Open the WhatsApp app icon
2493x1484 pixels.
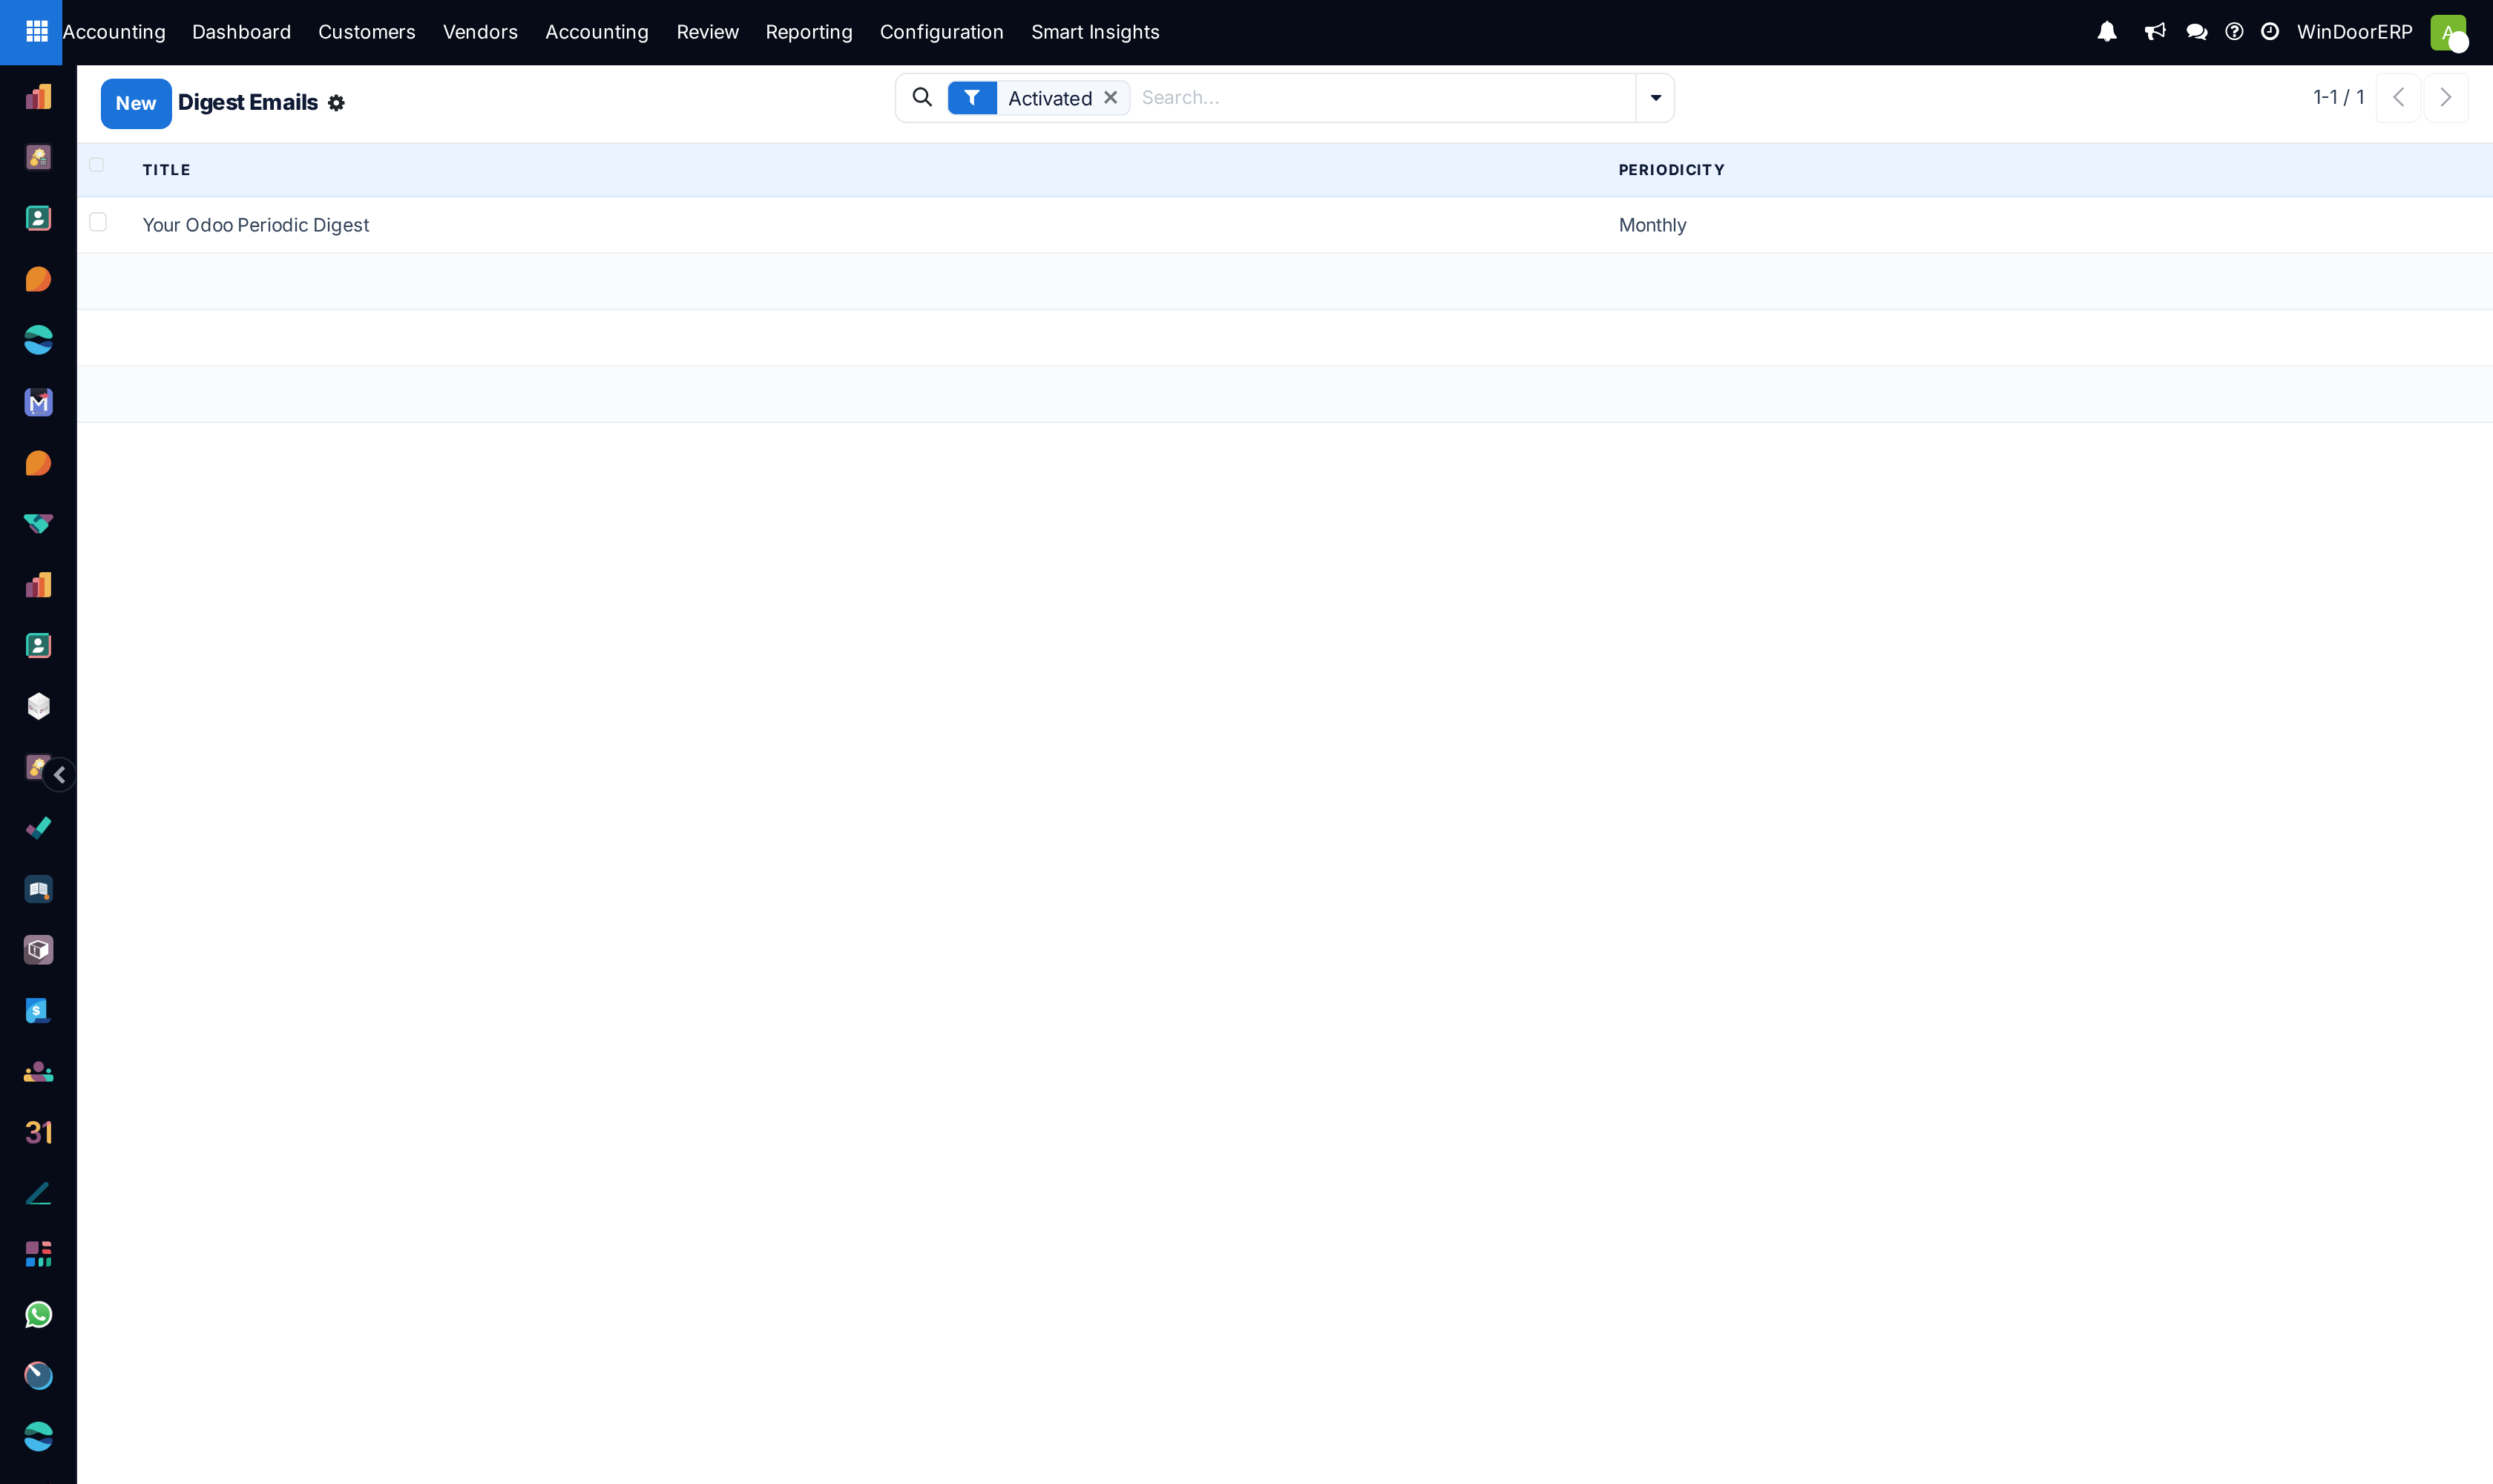[38, 1315]
